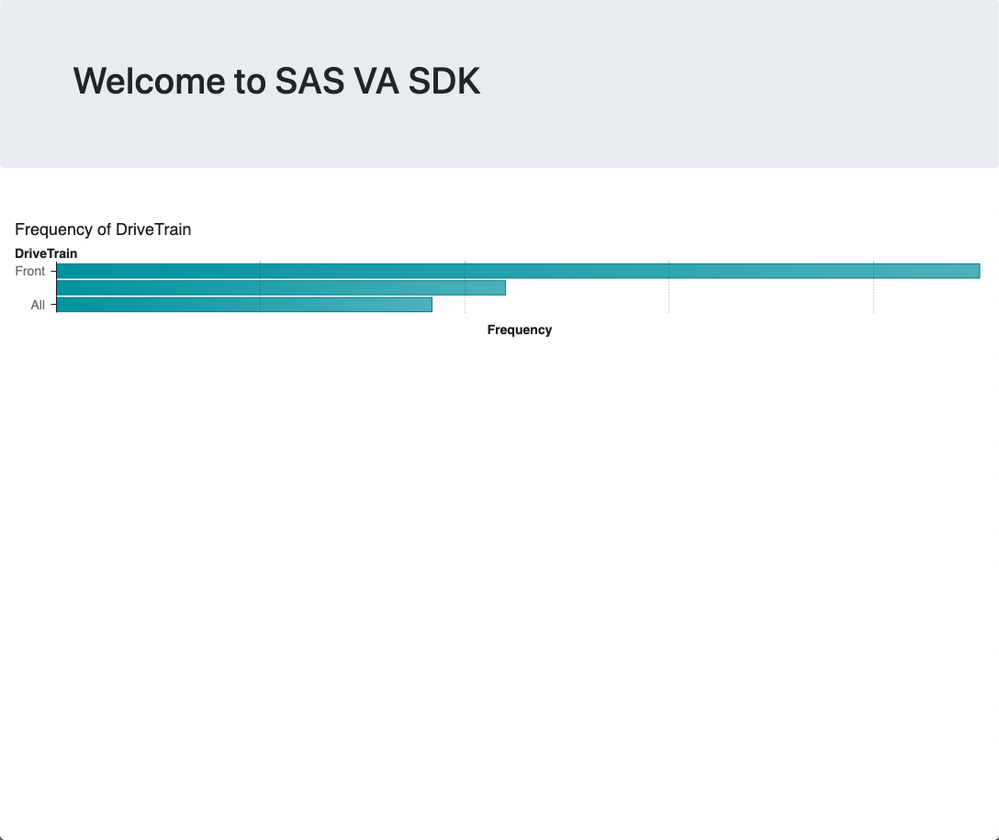
Task: Click the Frequency axis title
Action: point(519,329)
